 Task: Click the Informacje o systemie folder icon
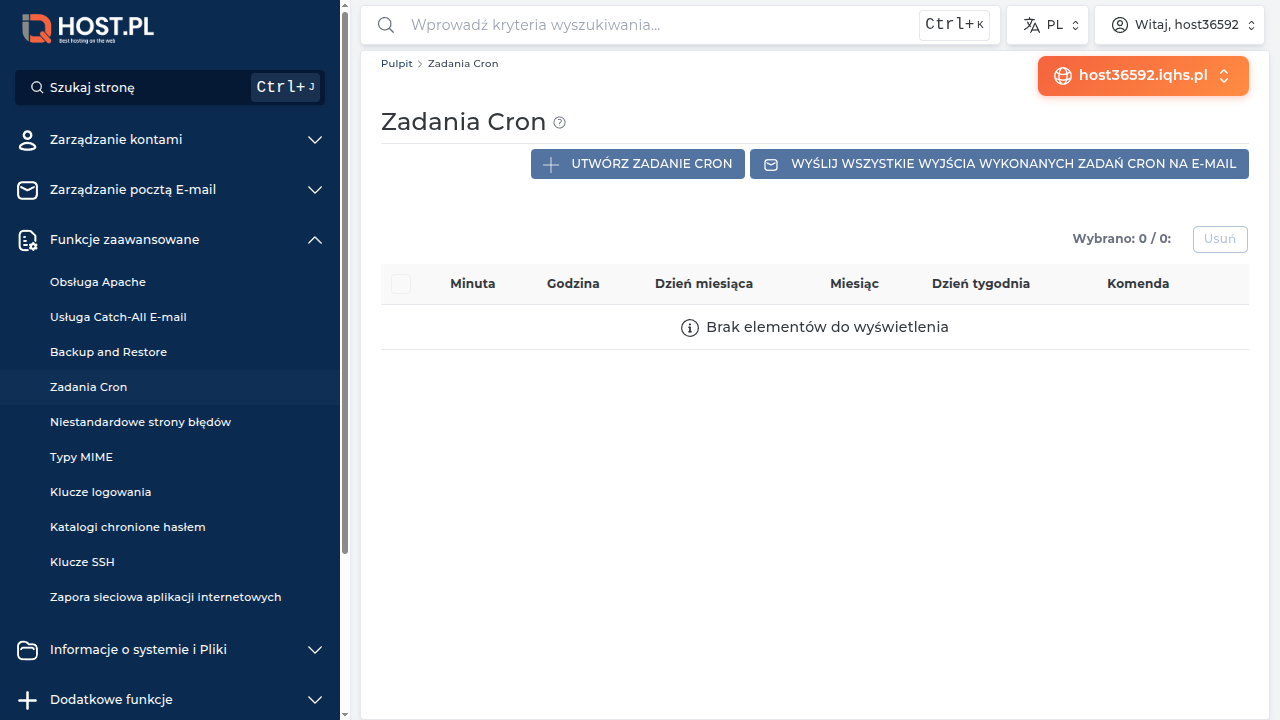(x=28, y=650)
